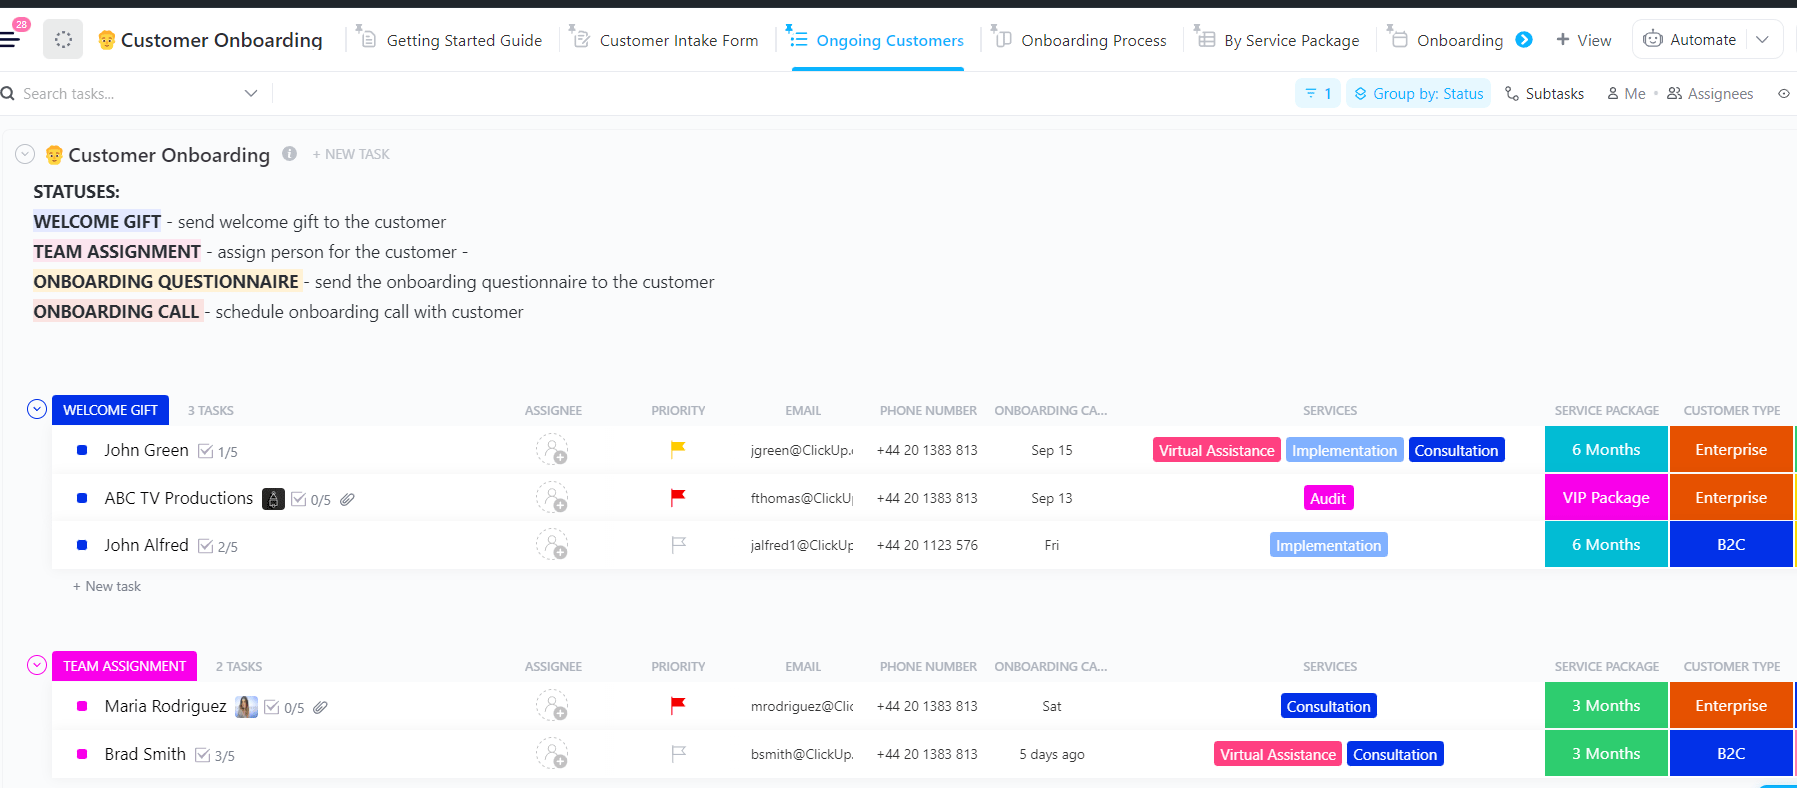Click the WELCOME GIFT status label
Viewport: 1797px width, 788px height.
point(110,410)
